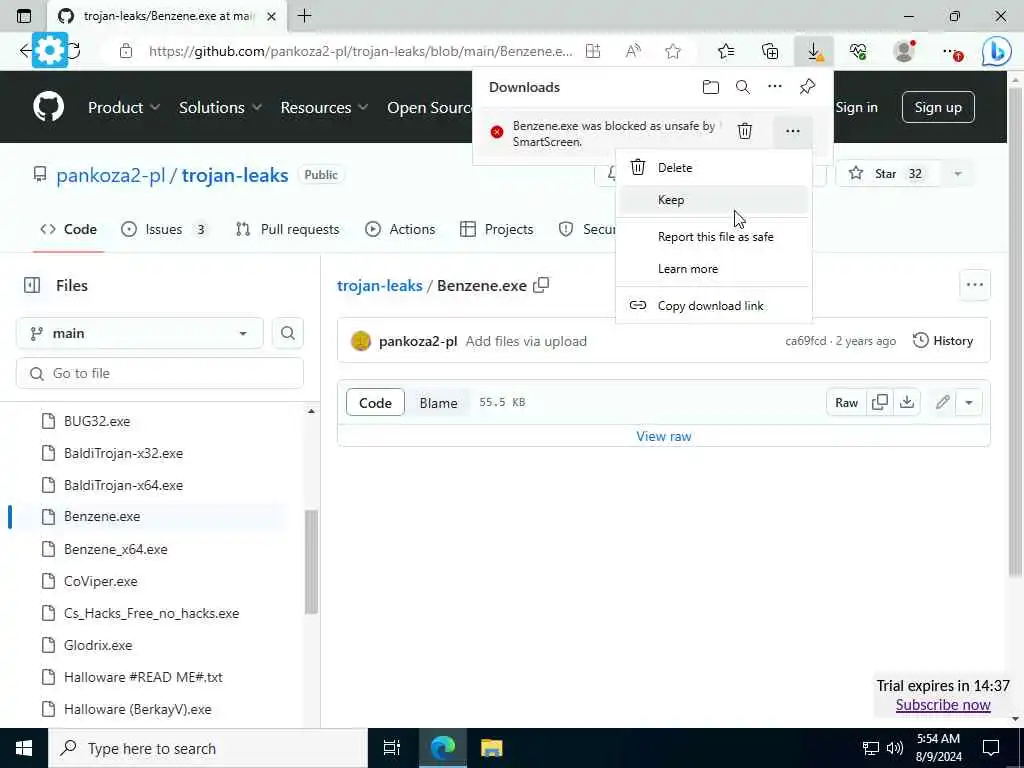This screenshot has width=1024, height=768.
Task: Open more options in Downloads header
Action: (775, 86)
